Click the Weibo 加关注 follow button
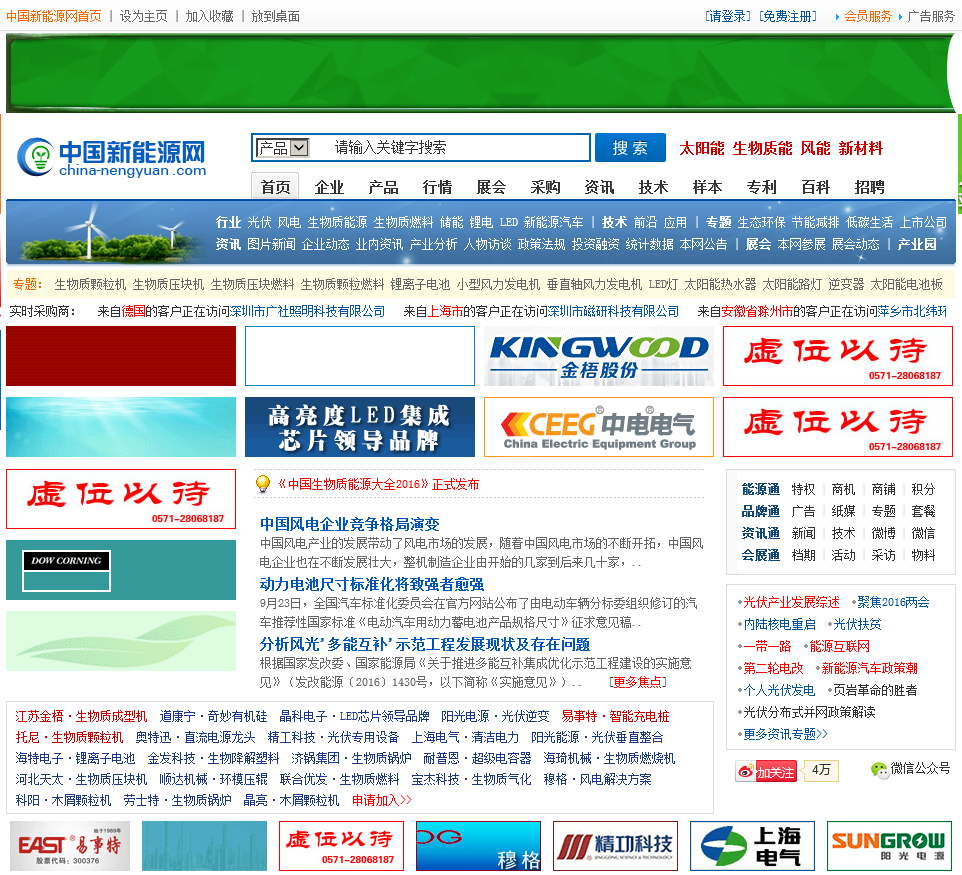 pyautogui.click(x=766, y=771)
